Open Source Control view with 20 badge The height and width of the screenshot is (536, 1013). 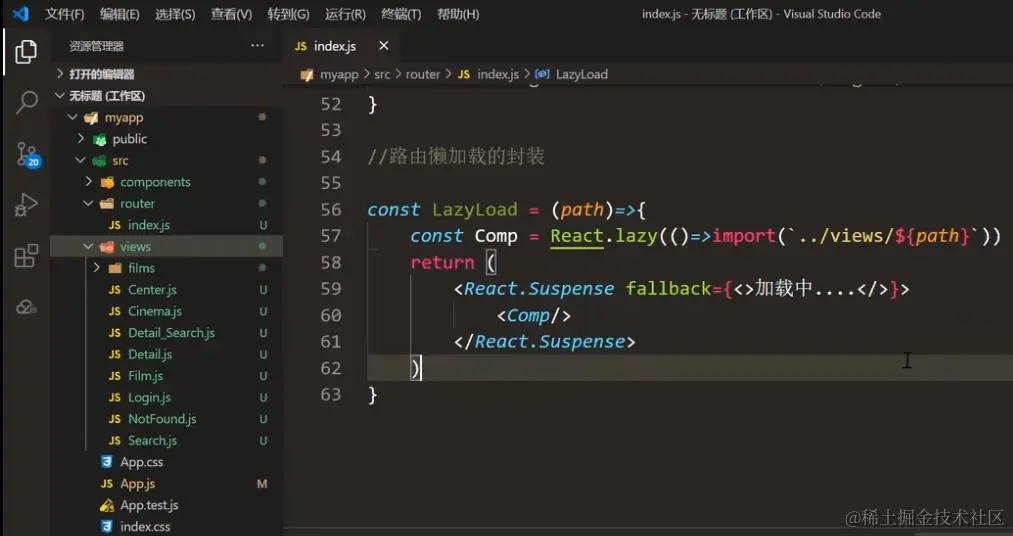click(x=27, y=154)
